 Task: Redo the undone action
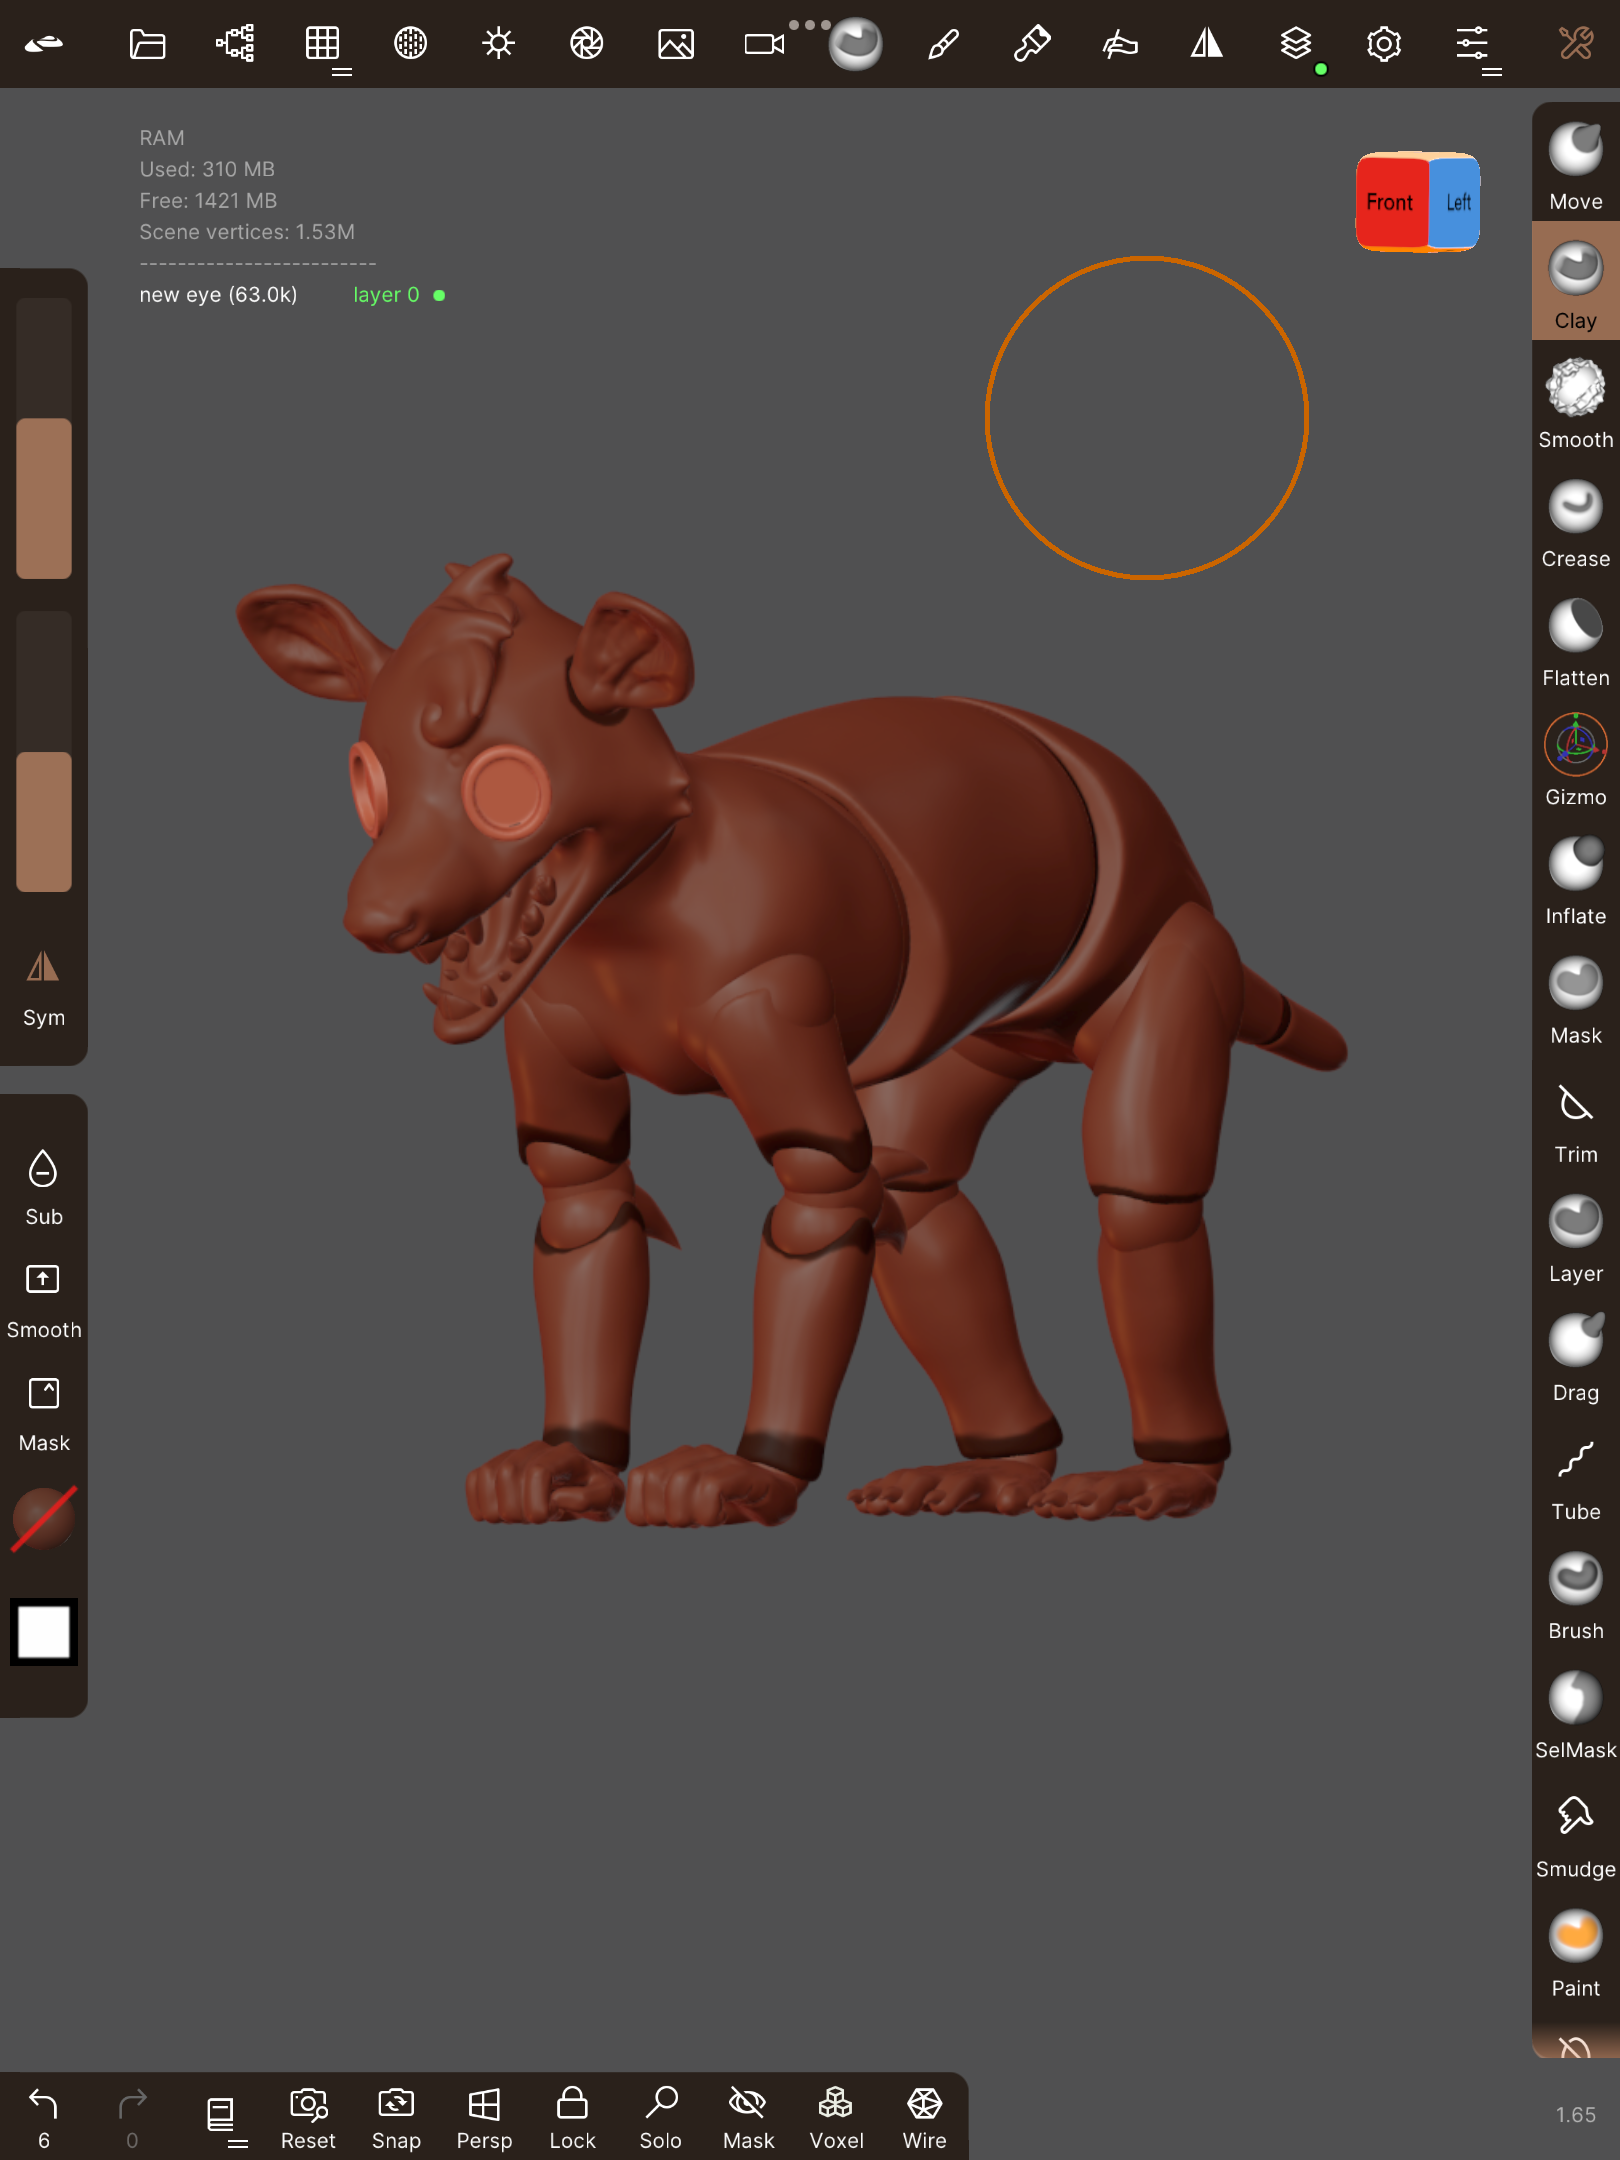pyautogui.click(x=132, y=2118)
